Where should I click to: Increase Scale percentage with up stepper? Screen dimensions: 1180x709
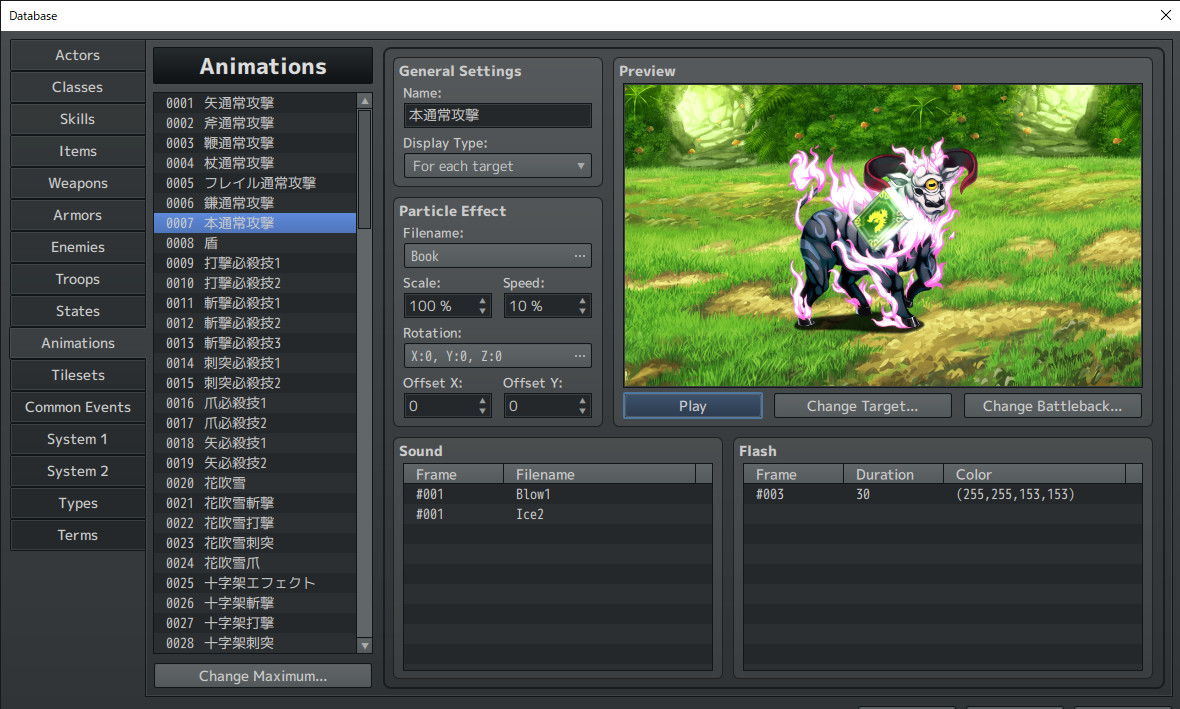click(481, 300)
